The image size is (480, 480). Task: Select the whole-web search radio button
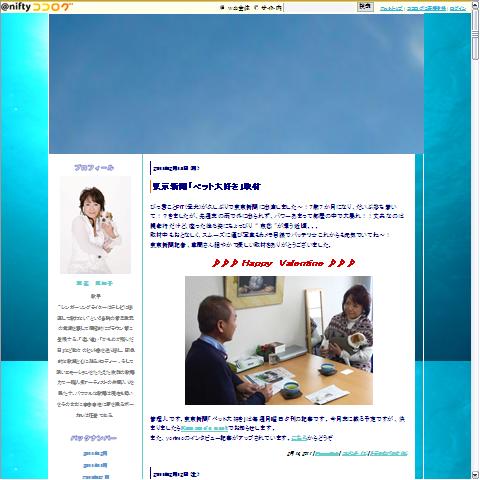[x=222, y=8]
